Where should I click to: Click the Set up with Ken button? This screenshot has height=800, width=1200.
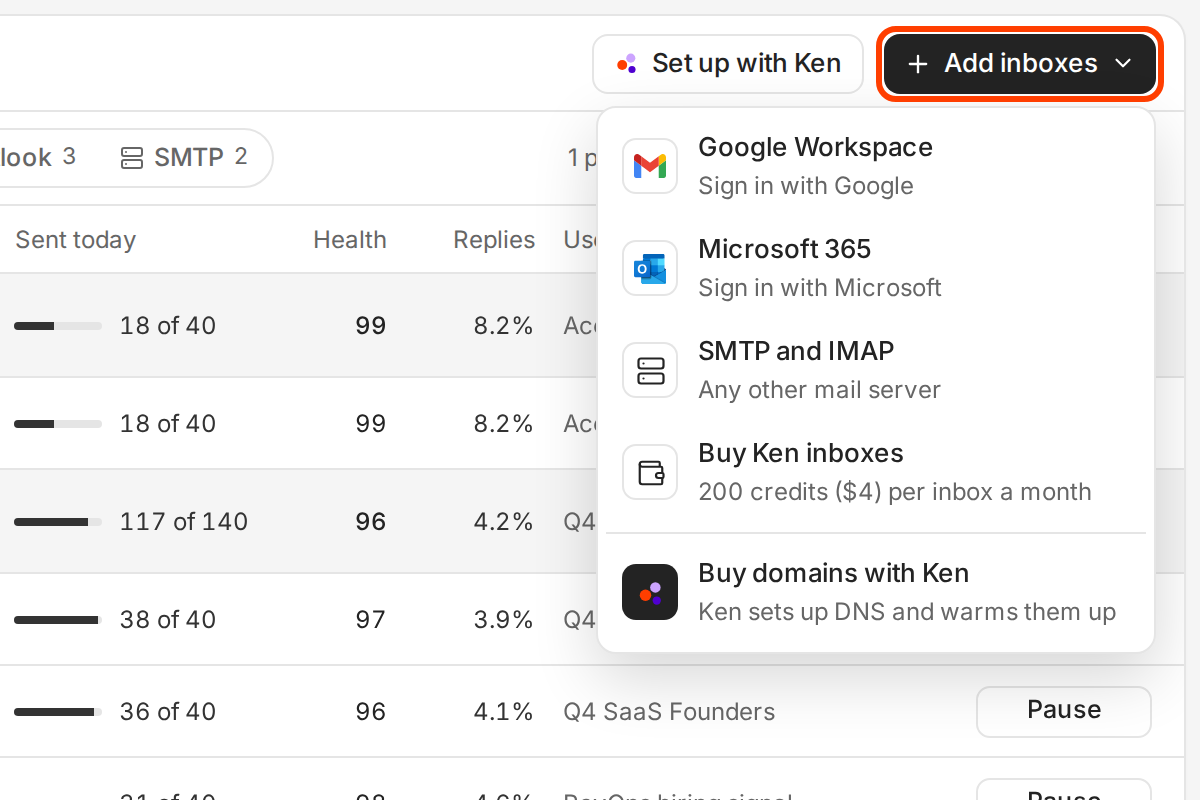[728, 64]
